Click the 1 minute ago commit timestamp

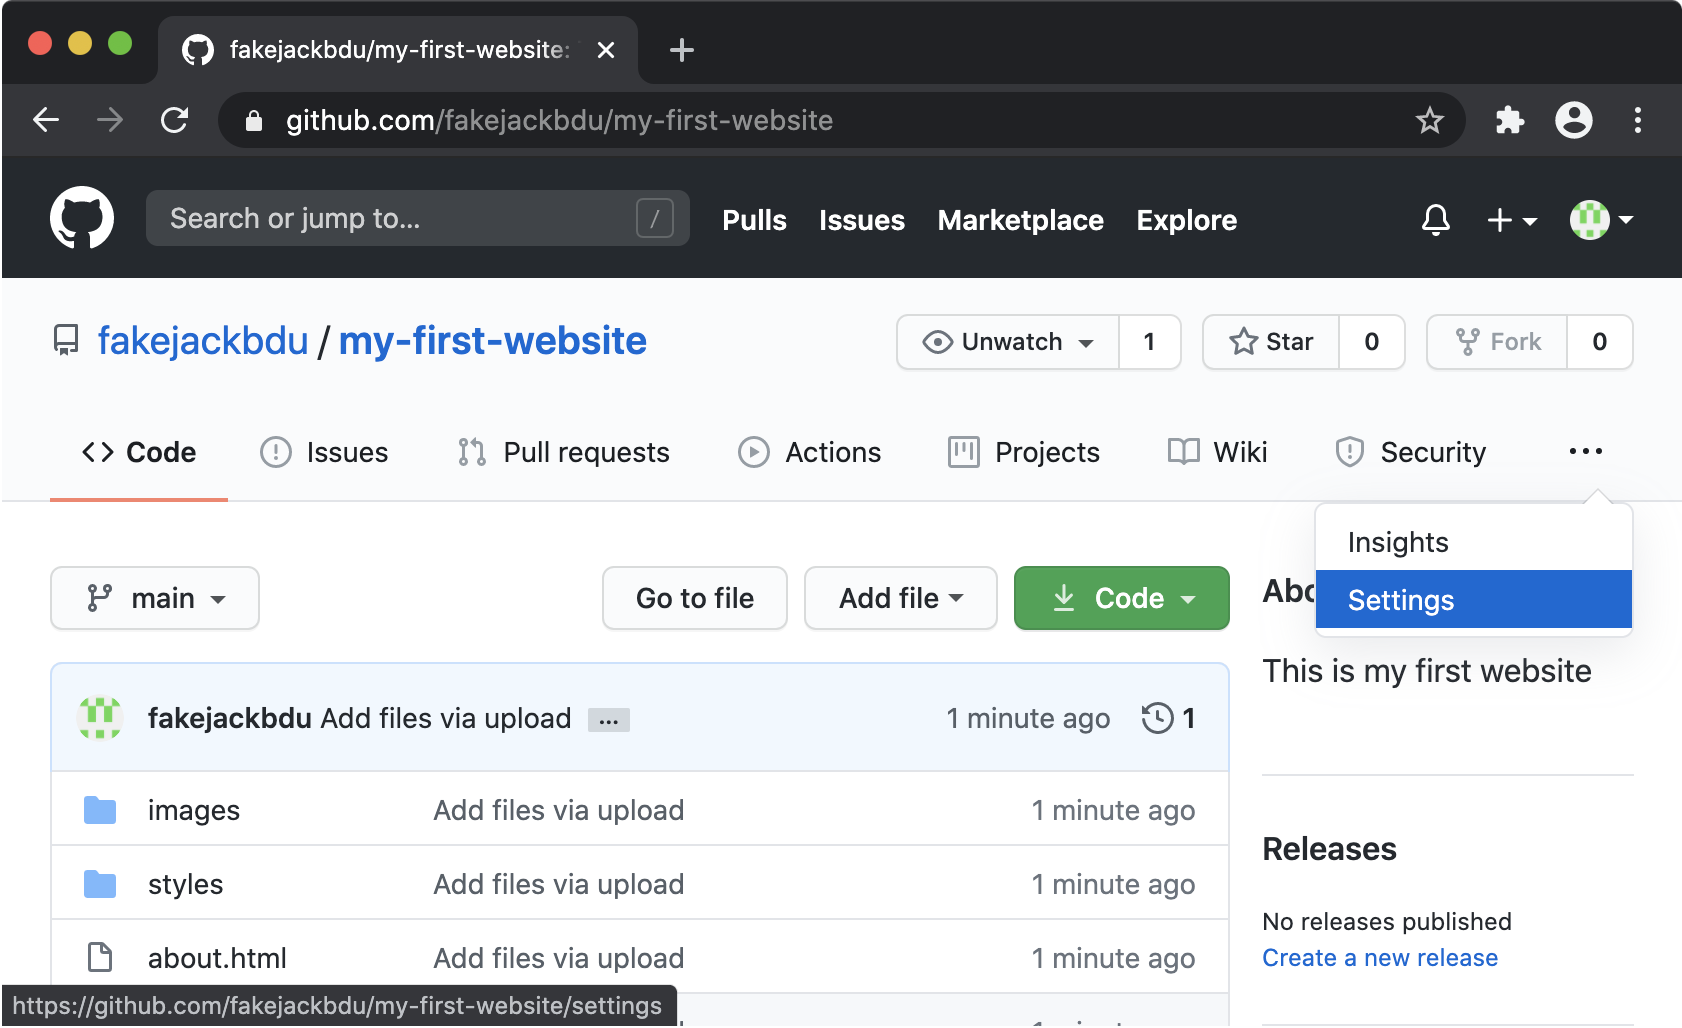tap(1028, 718)
